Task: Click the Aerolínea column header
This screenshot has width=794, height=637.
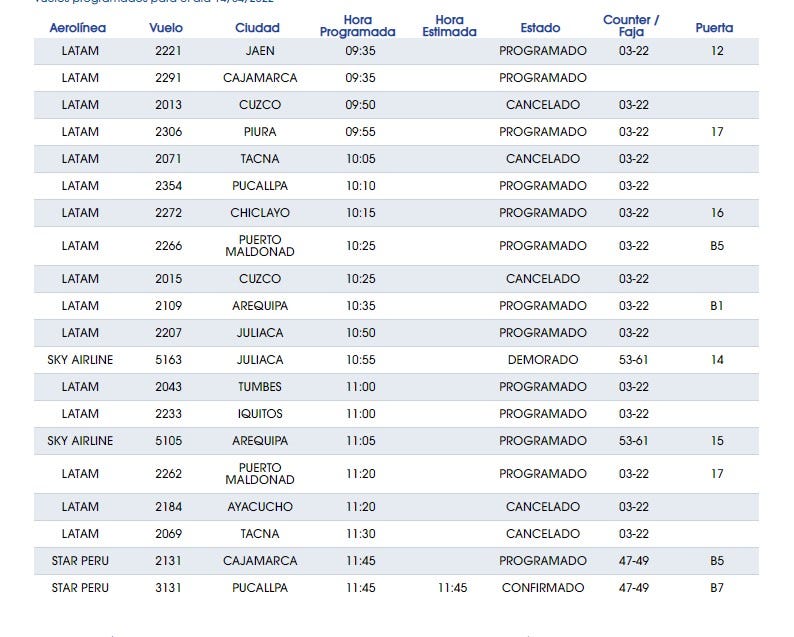Action: coord(77,28)
